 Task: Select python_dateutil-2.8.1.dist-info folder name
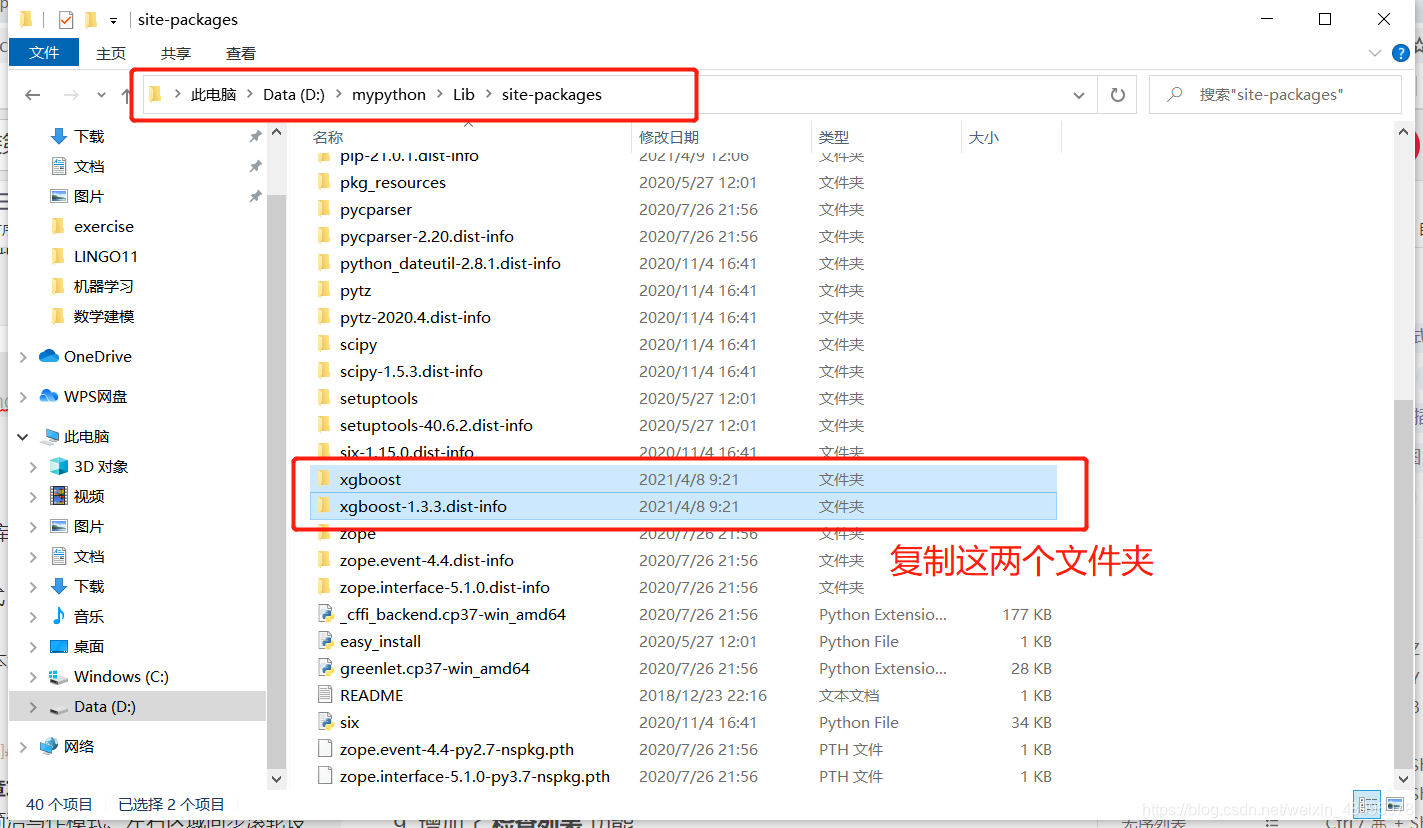point(450,263)
